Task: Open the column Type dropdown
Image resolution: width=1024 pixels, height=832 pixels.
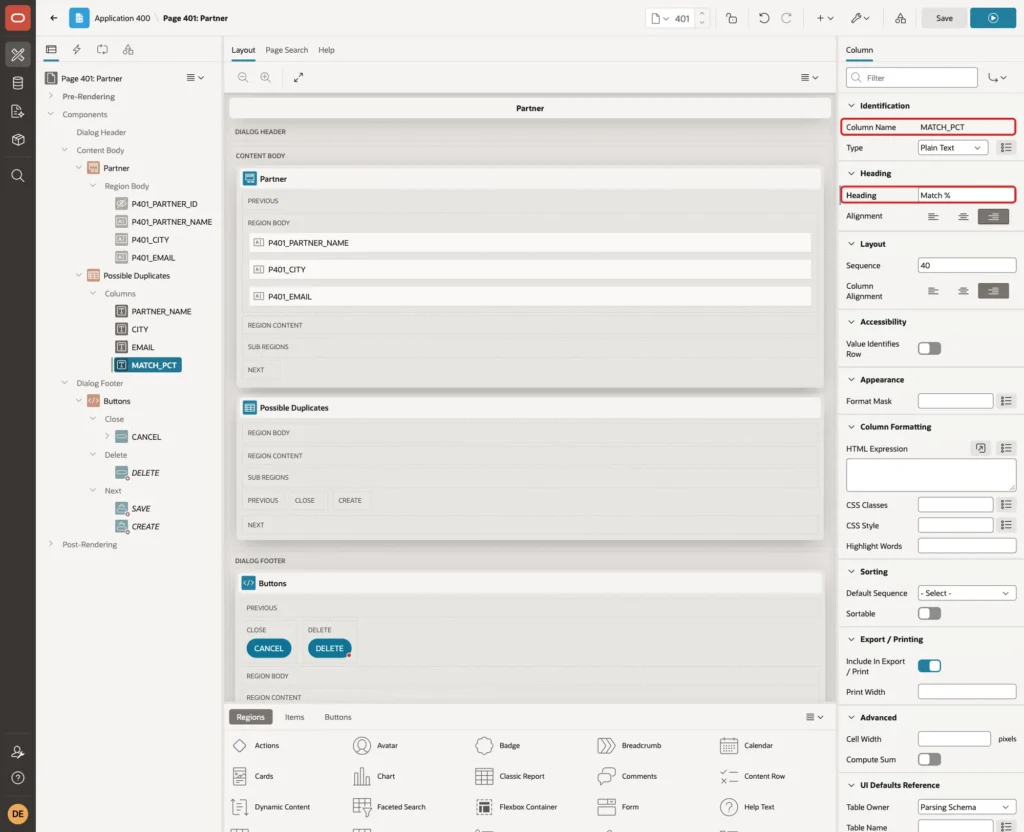Action: pos(952,148)
